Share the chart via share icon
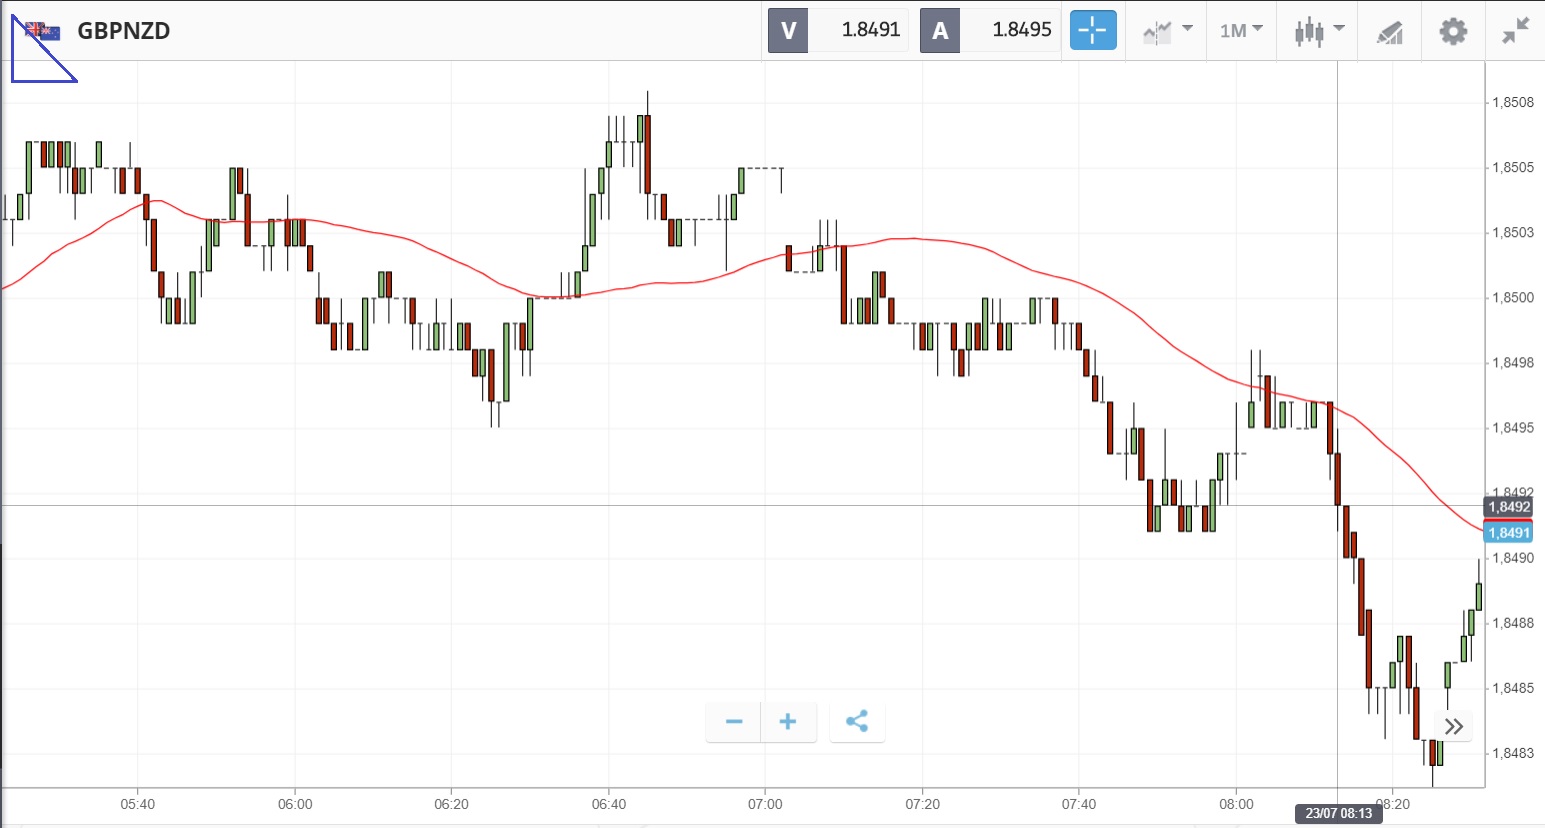Screen dimensions: 1545x828 pyautogui.click(x=857, y=721)
